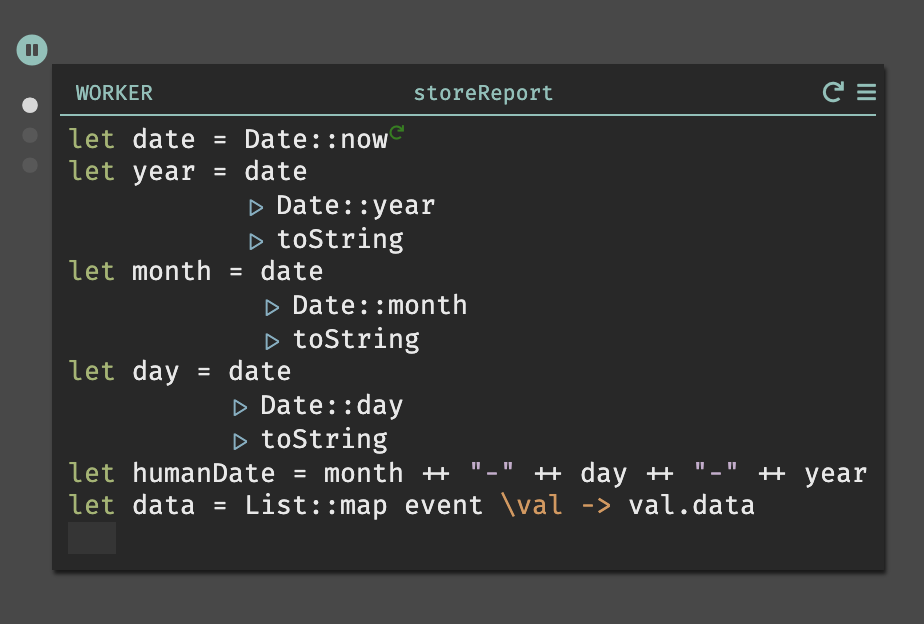The width and height of the screenshot is (924, 624).
Task: Select the second gray trace dot
Action: (x=30, y=136)
